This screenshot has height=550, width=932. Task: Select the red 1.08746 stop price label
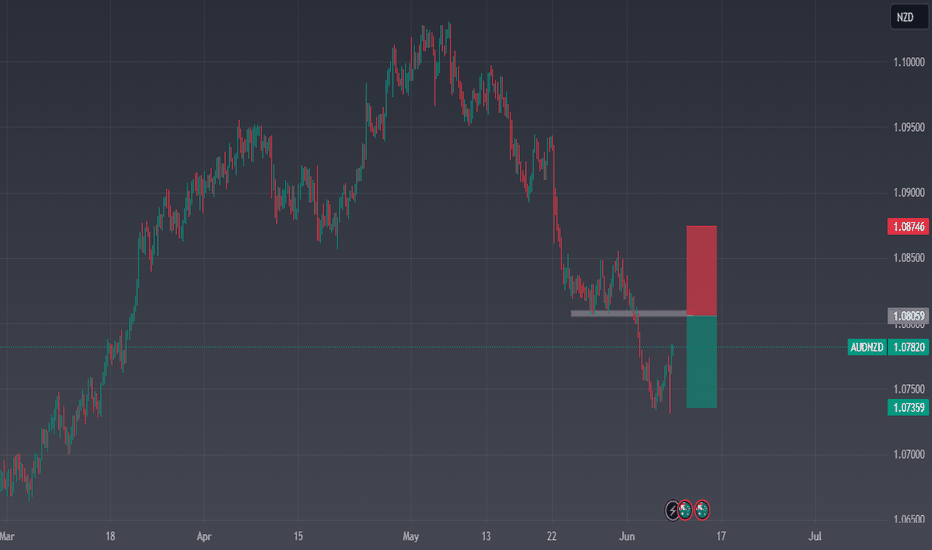click(908, 227)
